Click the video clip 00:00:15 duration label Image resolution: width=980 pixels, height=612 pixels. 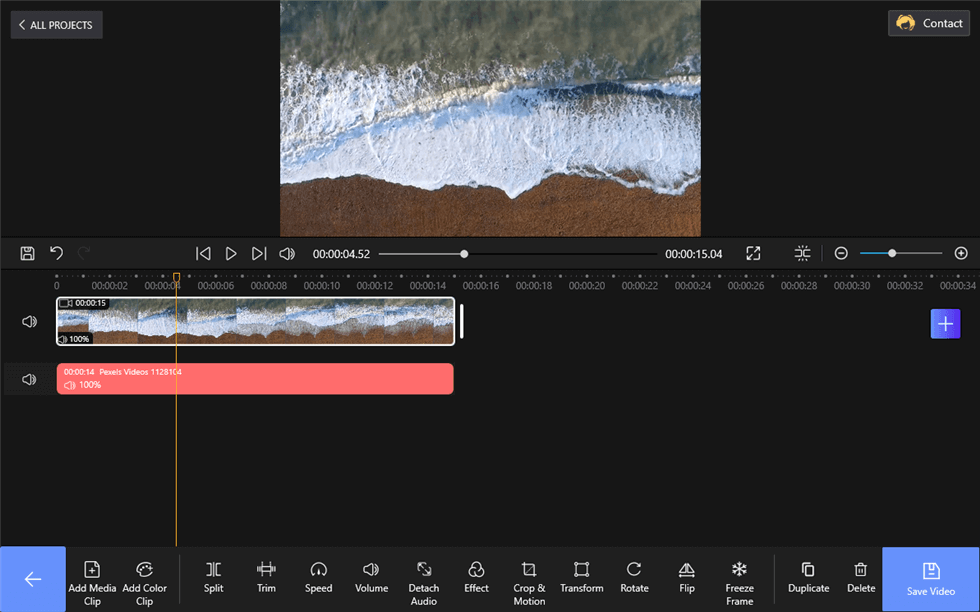tap(83, 303)
